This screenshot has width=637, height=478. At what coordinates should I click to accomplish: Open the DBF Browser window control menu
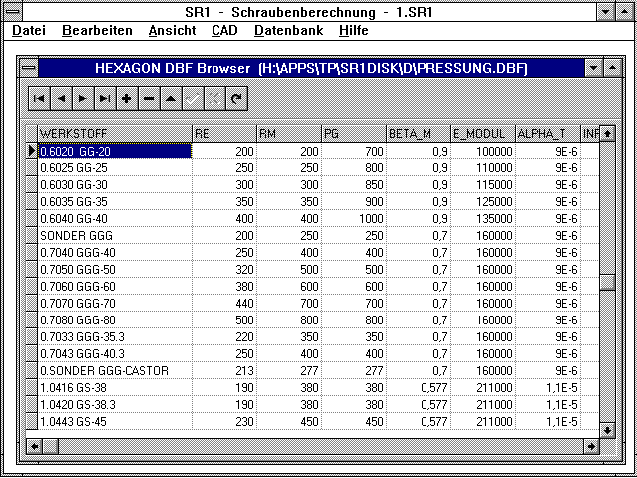pos(30,68)
